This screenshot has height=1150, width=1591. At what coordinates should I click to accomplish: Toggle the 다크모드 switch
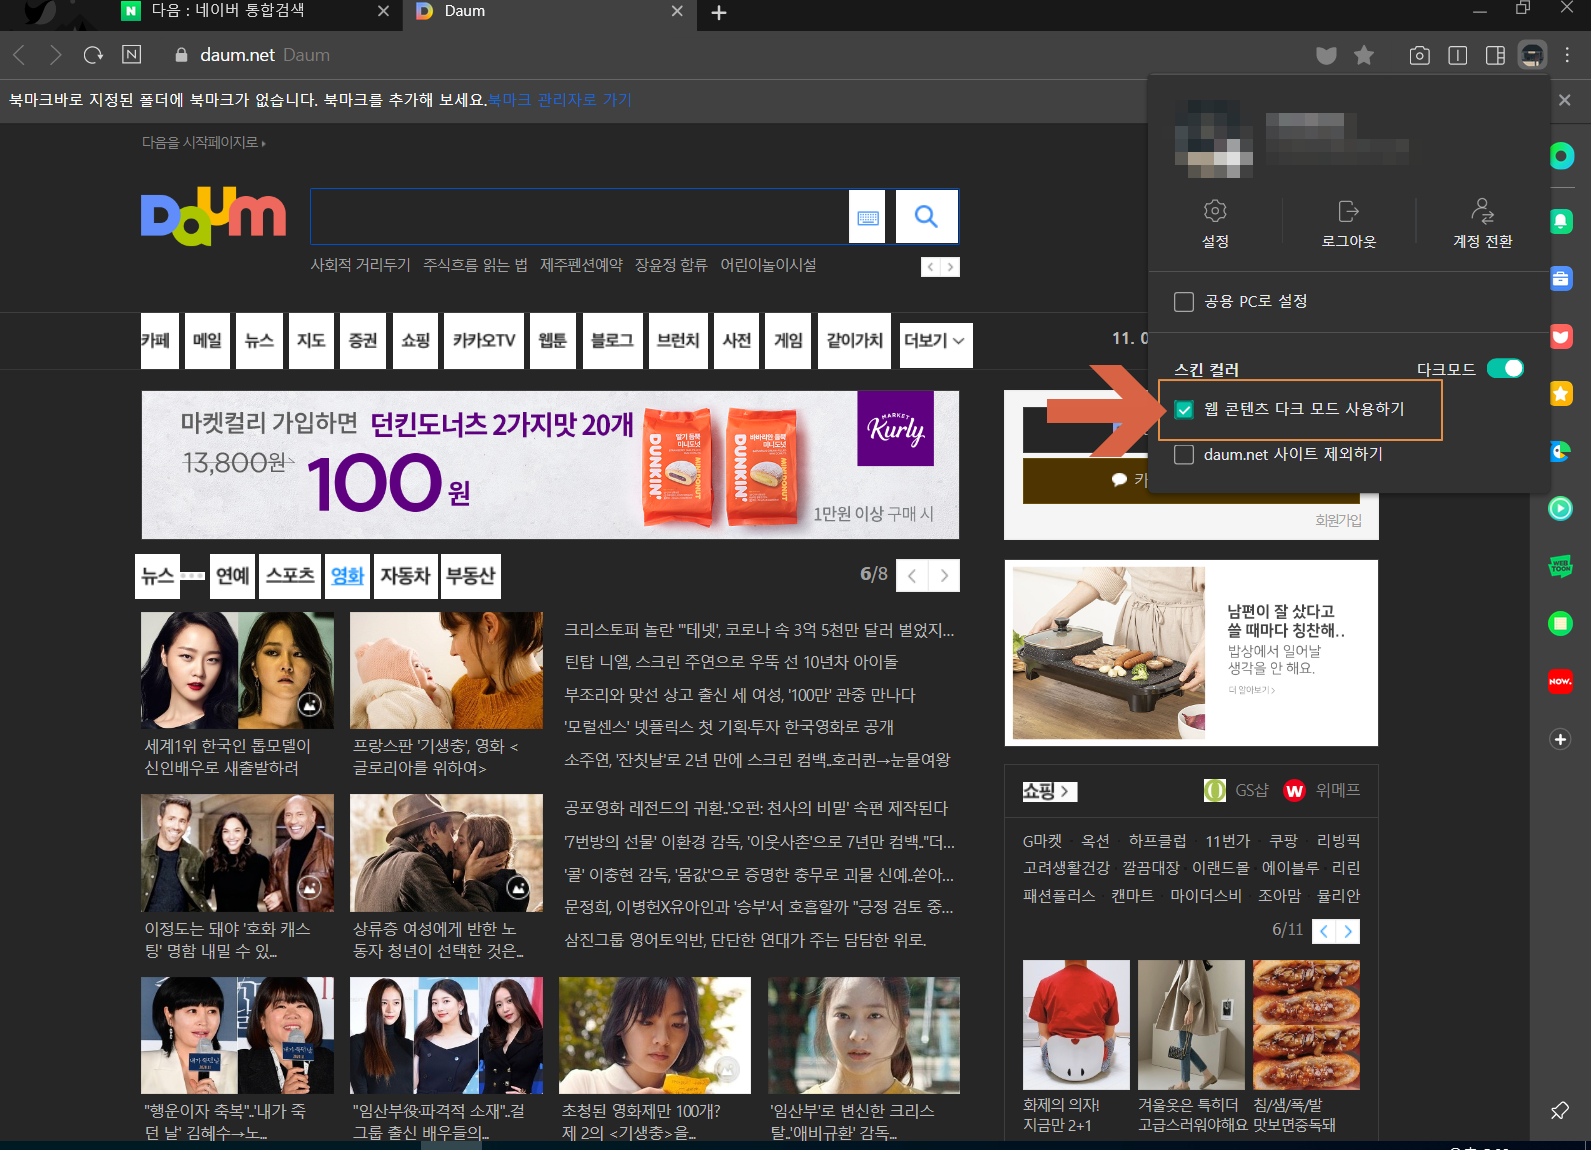[1505, 368]
